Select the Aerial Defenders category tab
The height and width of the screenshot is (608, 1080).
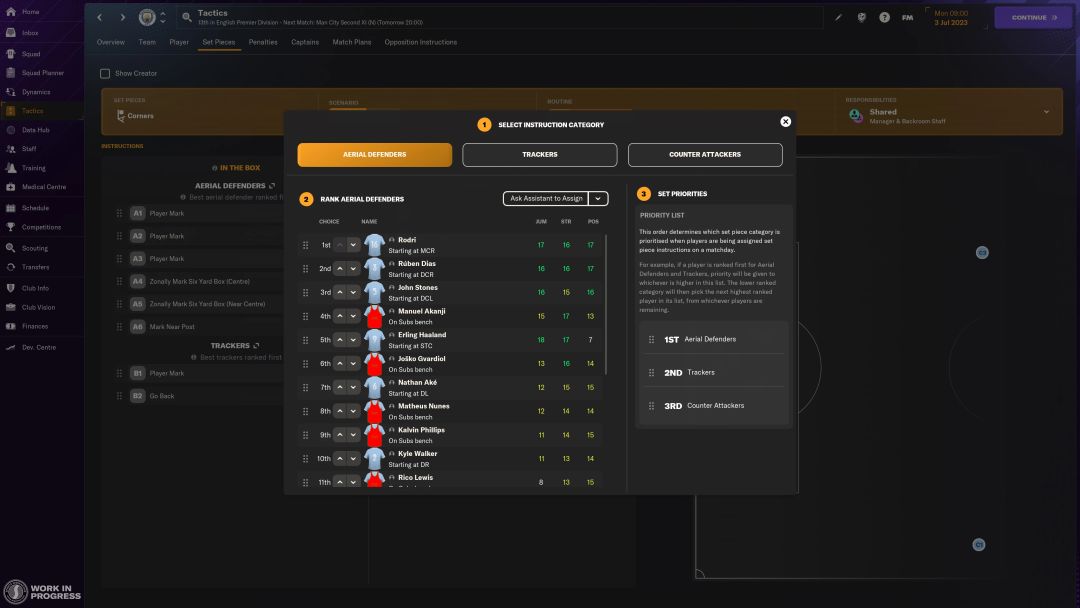pyautogui.click(x=375, y=155)
